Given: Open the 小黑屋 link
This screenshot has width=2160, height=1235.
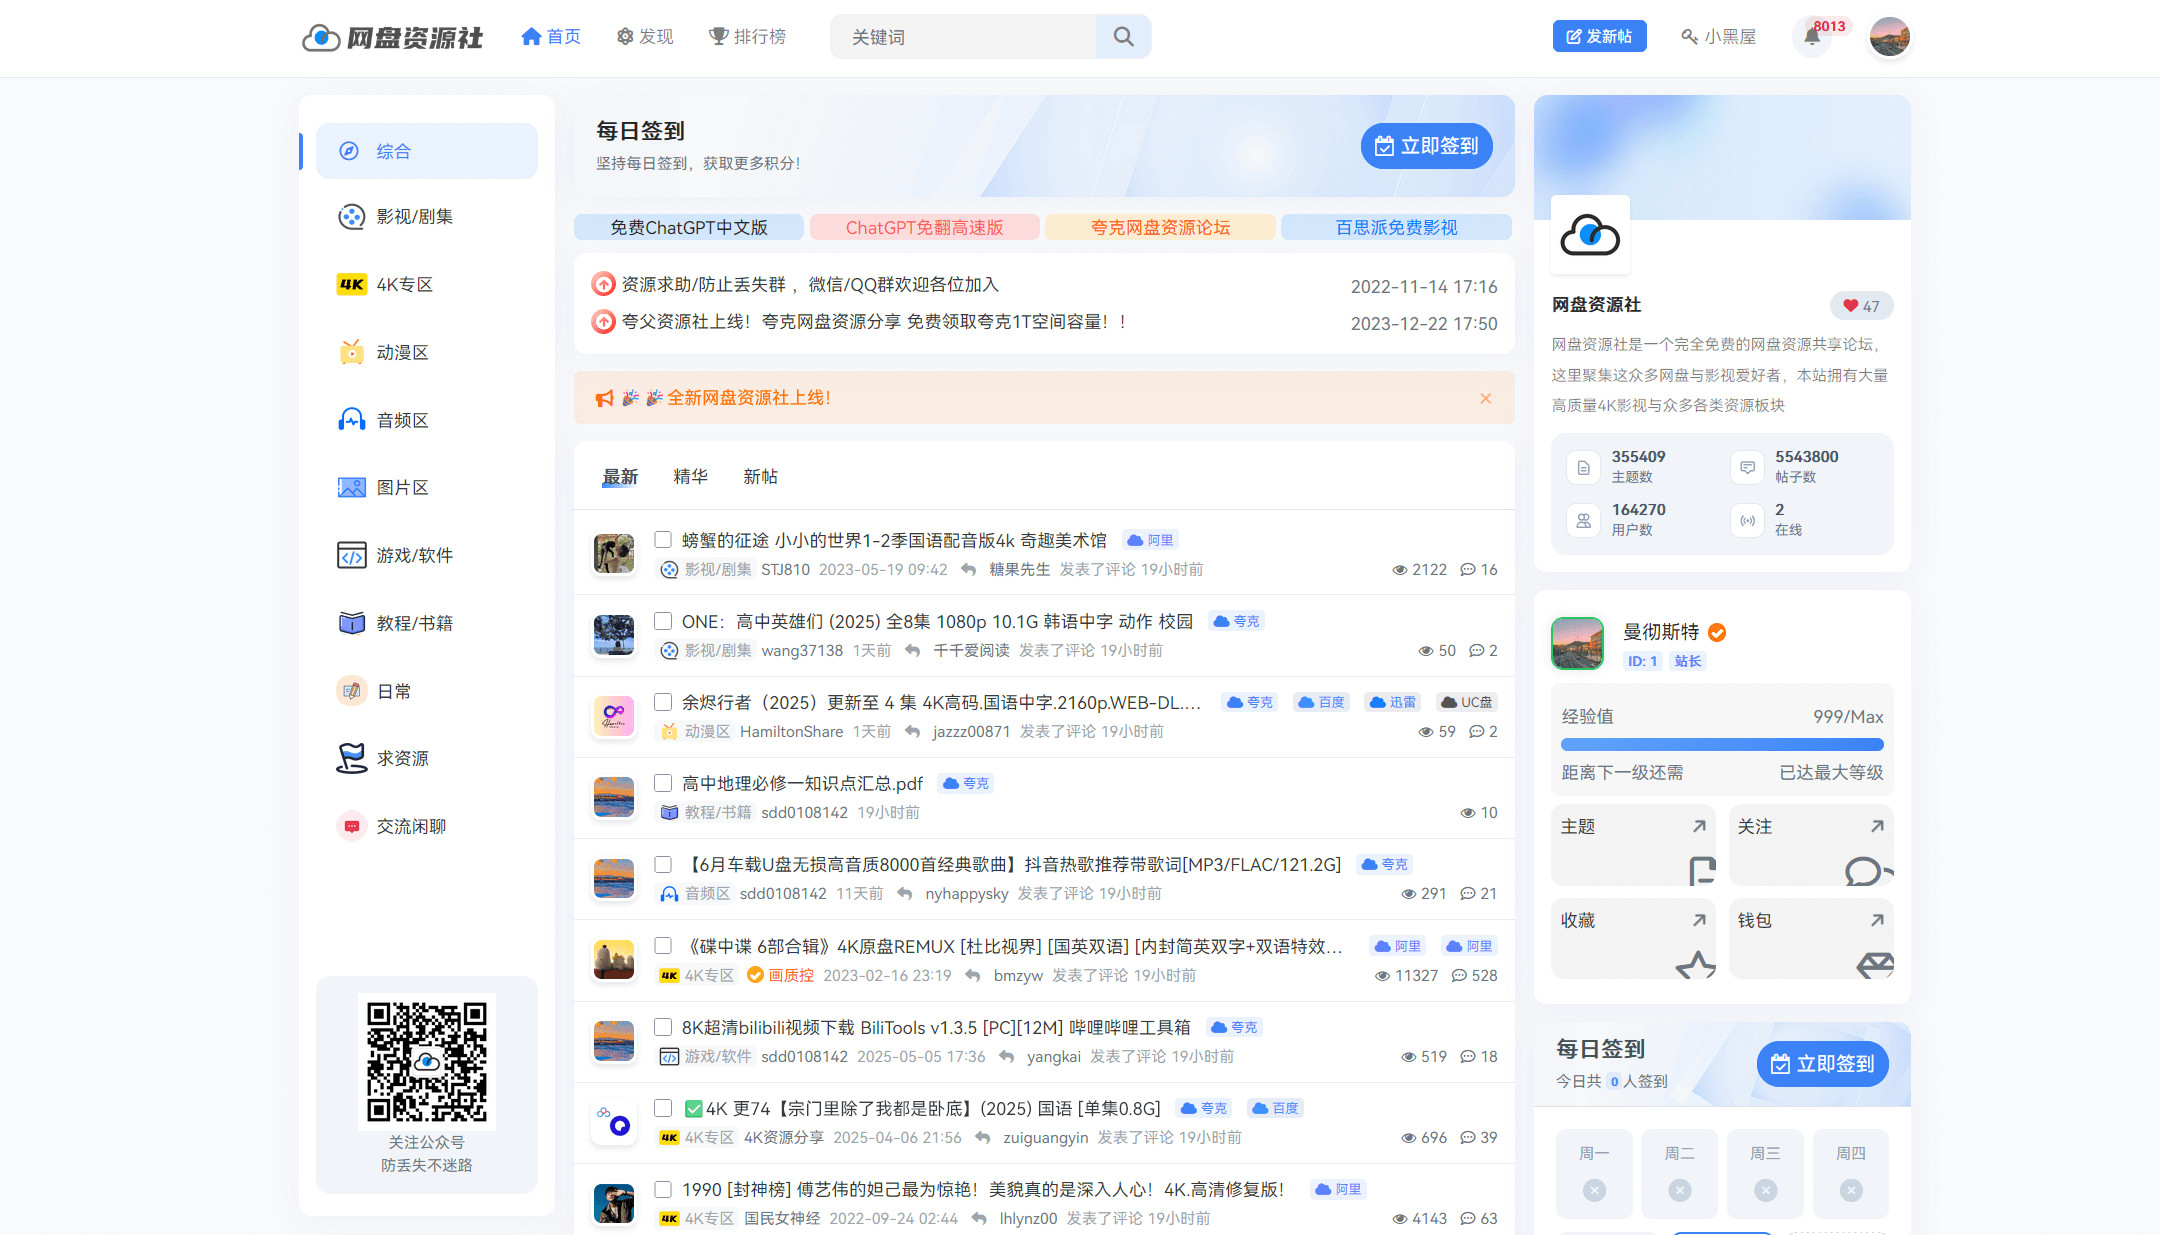Looking at the screenshot, I should (1719, 37).
